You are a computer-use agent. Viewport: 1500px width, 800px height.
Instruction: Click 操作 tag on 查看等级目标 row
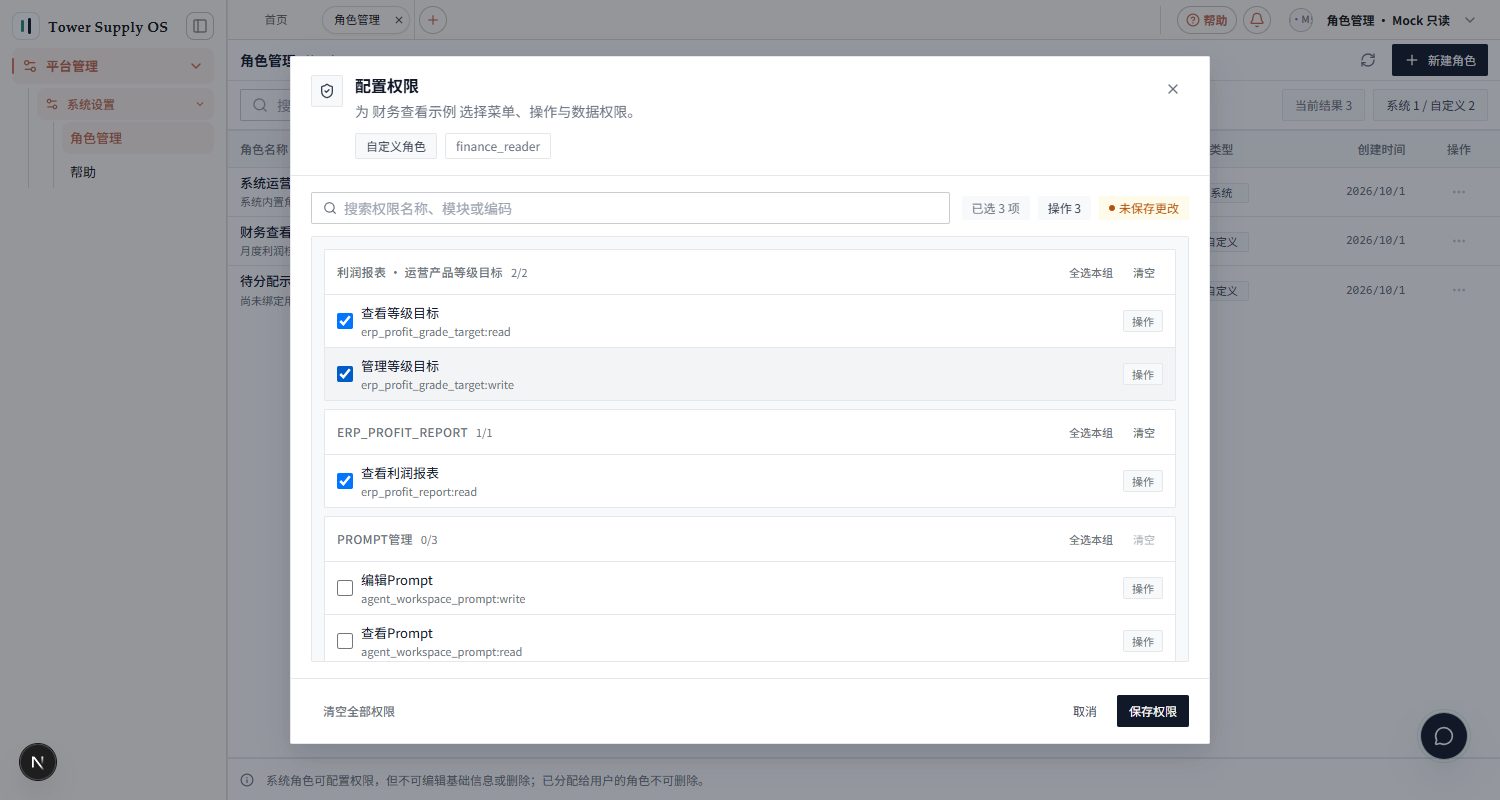pyautogui.click(x=1142, y=321)
